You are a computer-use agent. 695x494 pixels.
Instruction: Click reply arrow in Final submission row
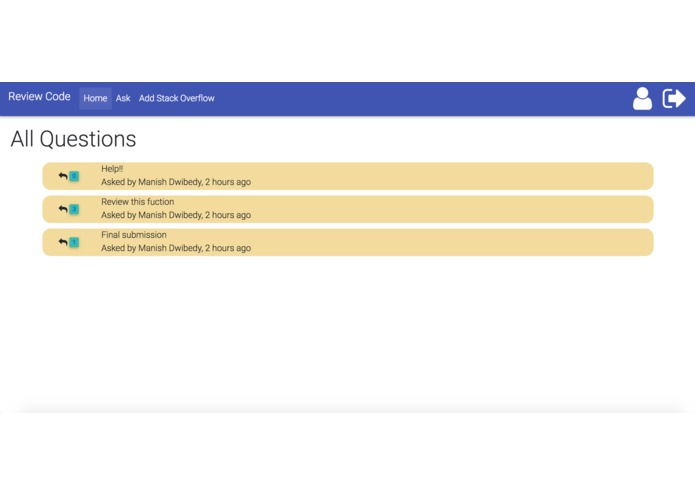[63, 242]
